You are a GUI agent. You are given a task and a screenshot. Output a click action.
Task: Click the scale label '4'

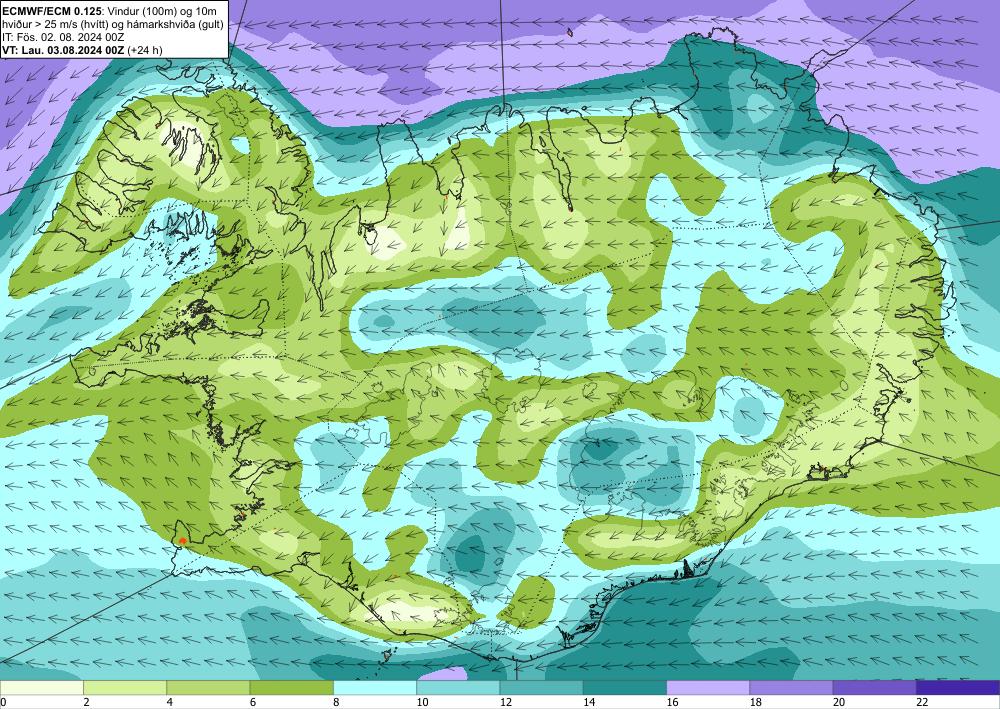coord(169,703)
